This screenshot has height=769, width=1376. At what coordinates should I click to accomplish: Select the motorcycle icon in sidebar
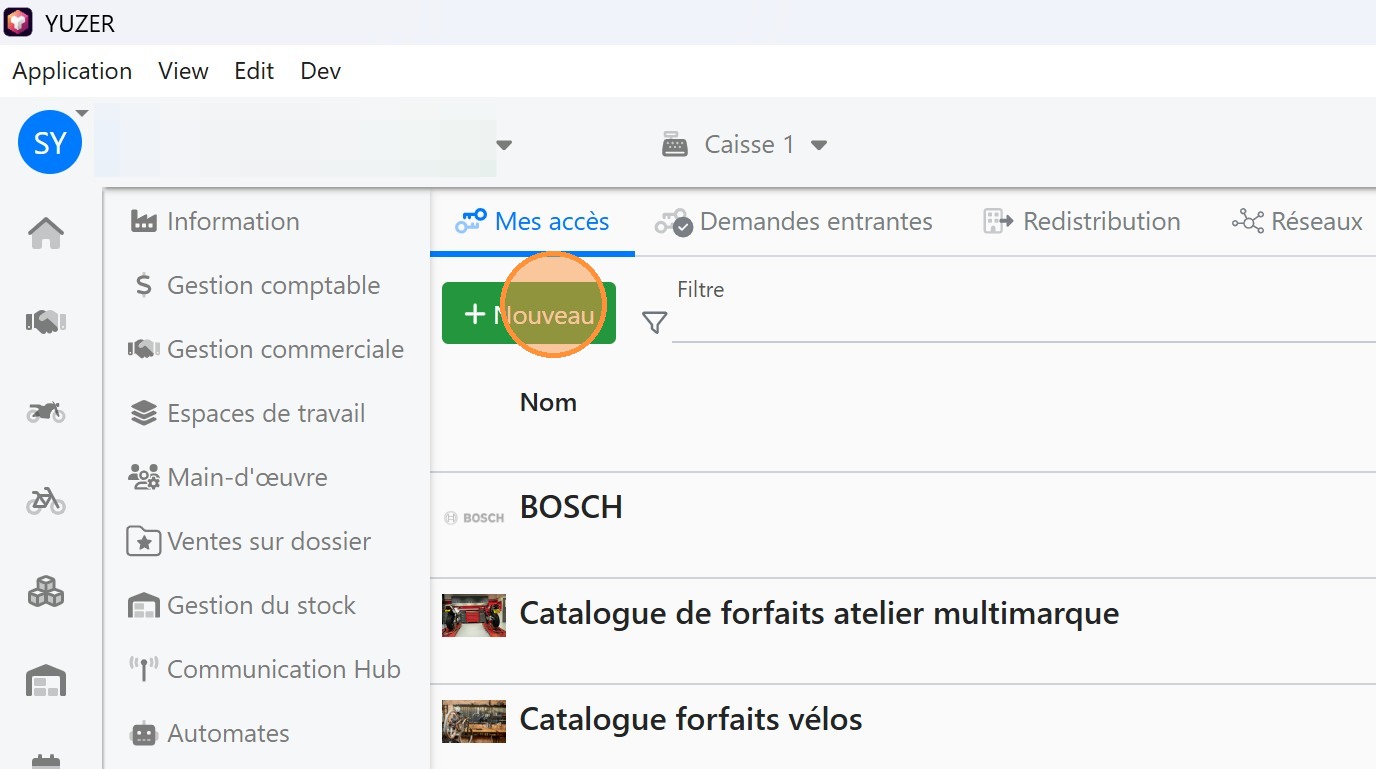click(46, 411)
